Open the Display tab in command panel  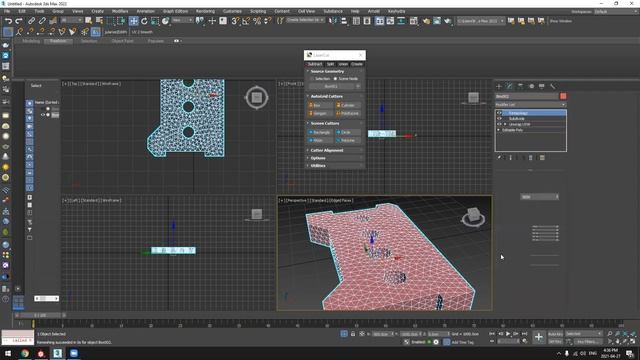tap(542, 86)
